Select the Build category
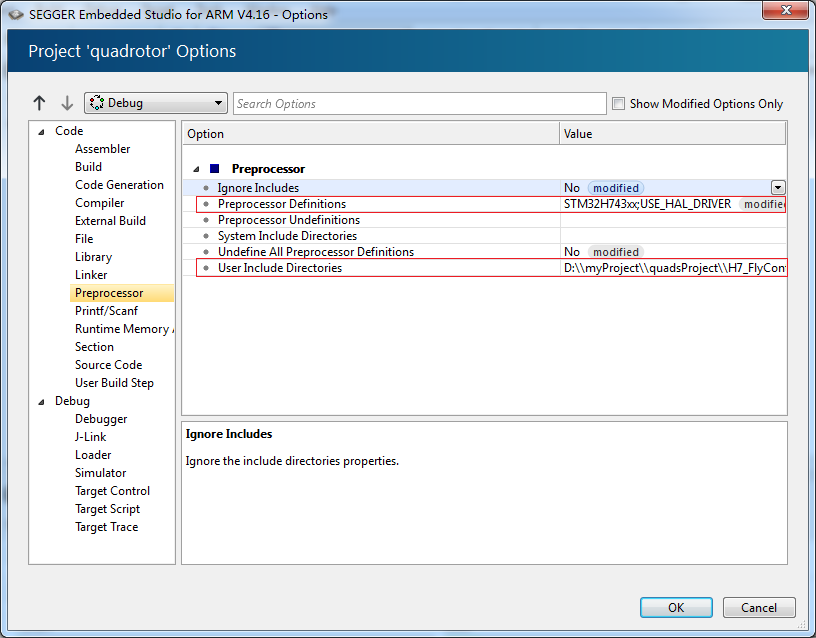816x638 pixels. pyautogui.click(x=88, y=167)
